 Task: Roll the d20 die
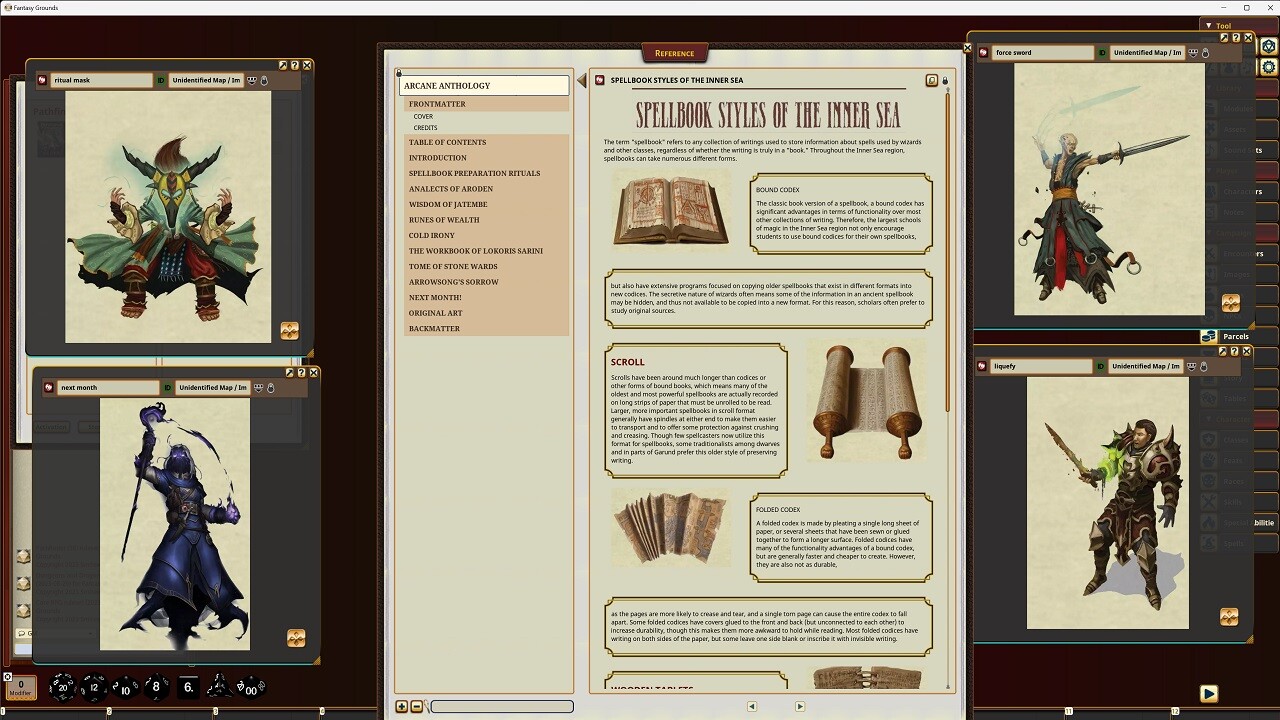(x=63, y=687)
